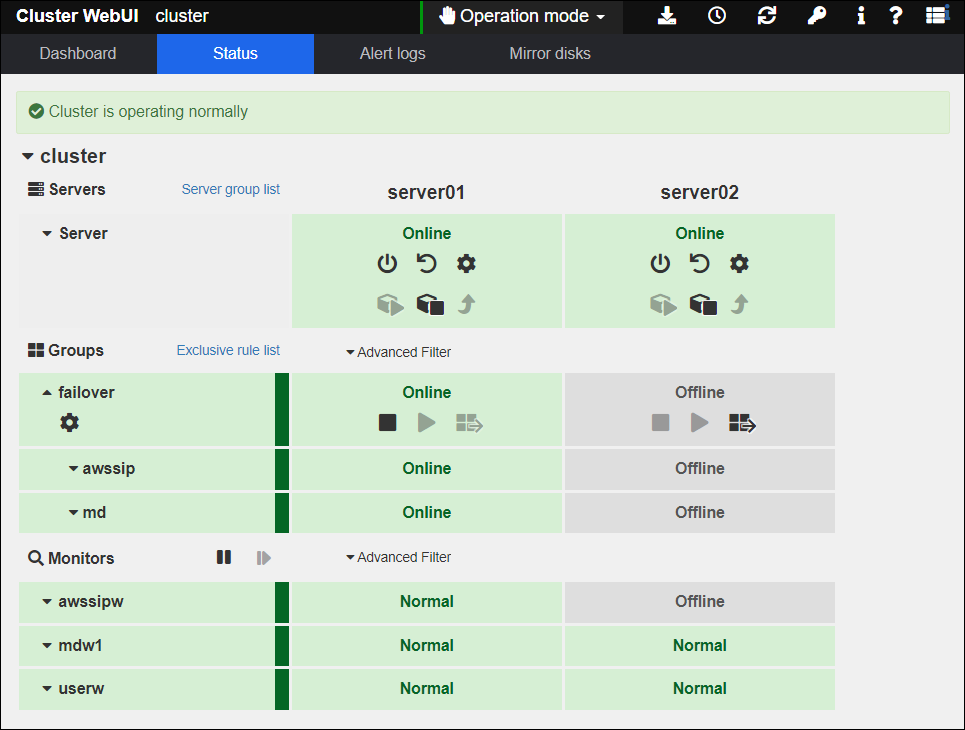
Task: Stop cluster service on server01 box icon
Action: pos(430,304)
